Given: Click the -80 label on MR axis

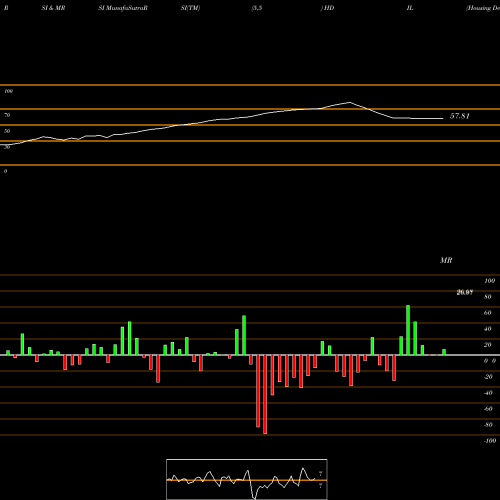Looking at the screenshot, I should (x=488, y=425).
